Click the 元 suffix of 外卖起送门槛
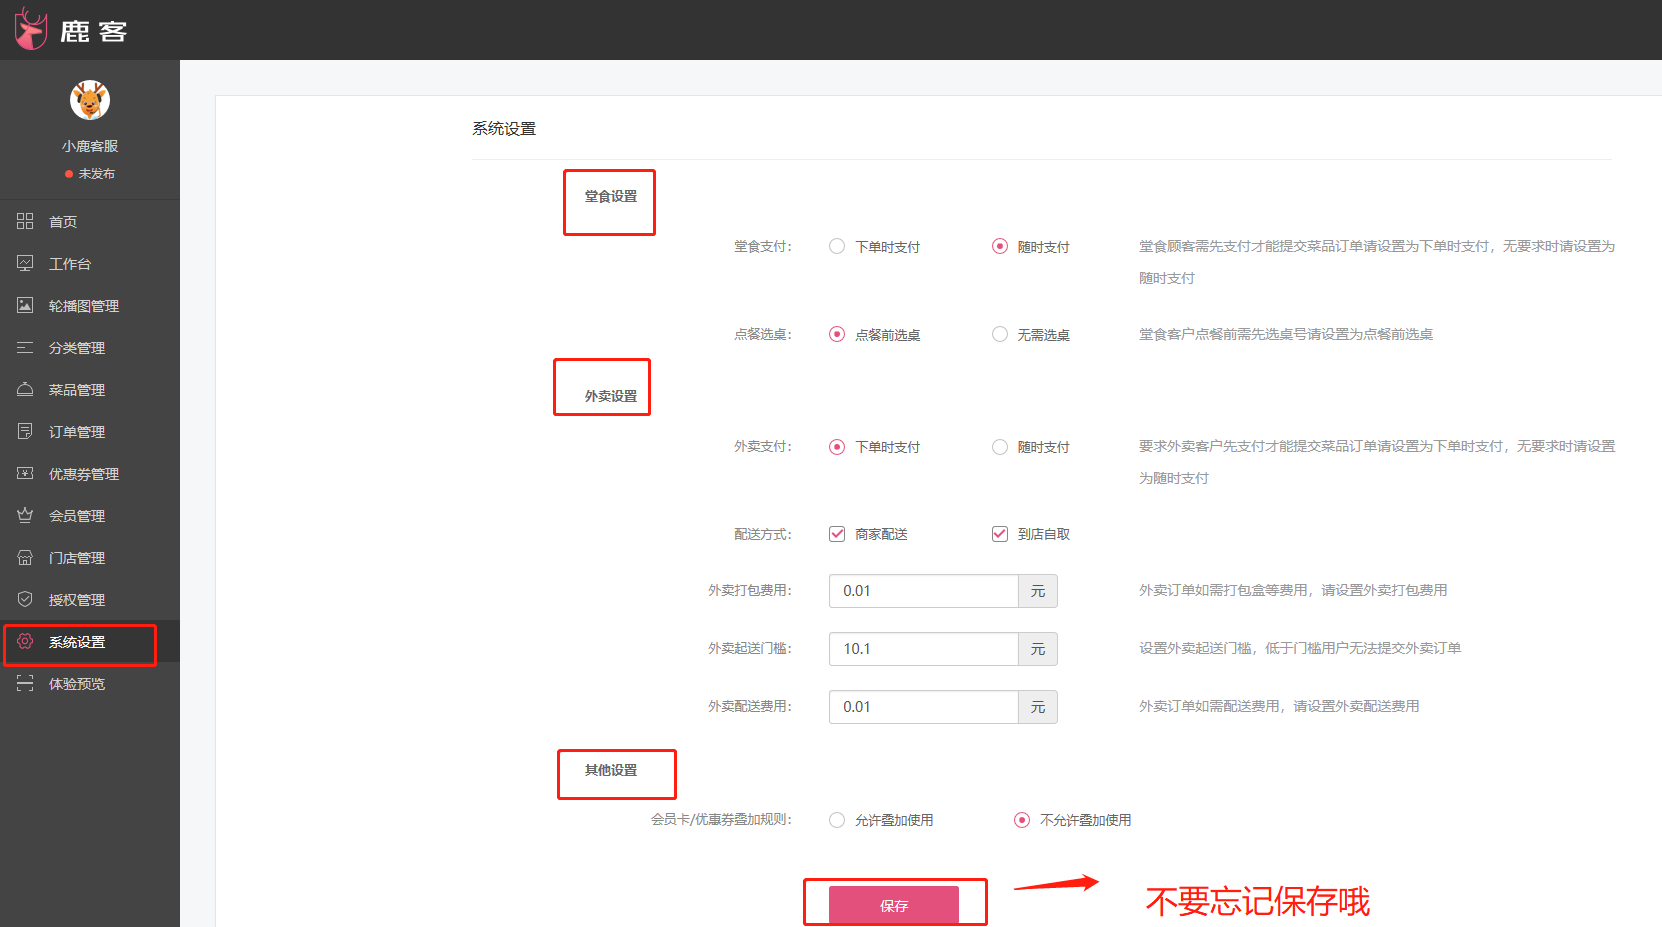The width and height of the screenshot is (1662, 927). 1038,649
